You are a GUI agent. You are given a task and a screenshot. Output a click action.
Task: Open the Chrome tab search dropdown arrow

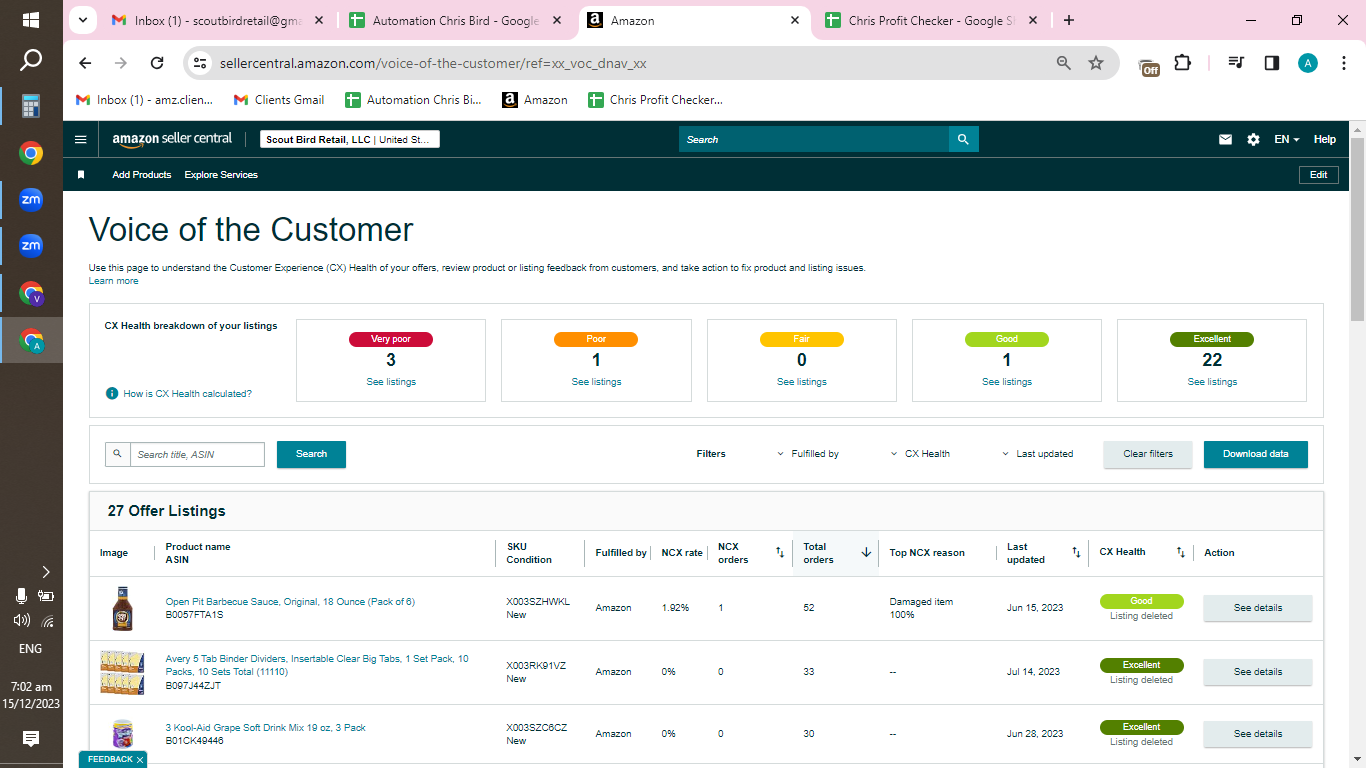click(82, 20)
